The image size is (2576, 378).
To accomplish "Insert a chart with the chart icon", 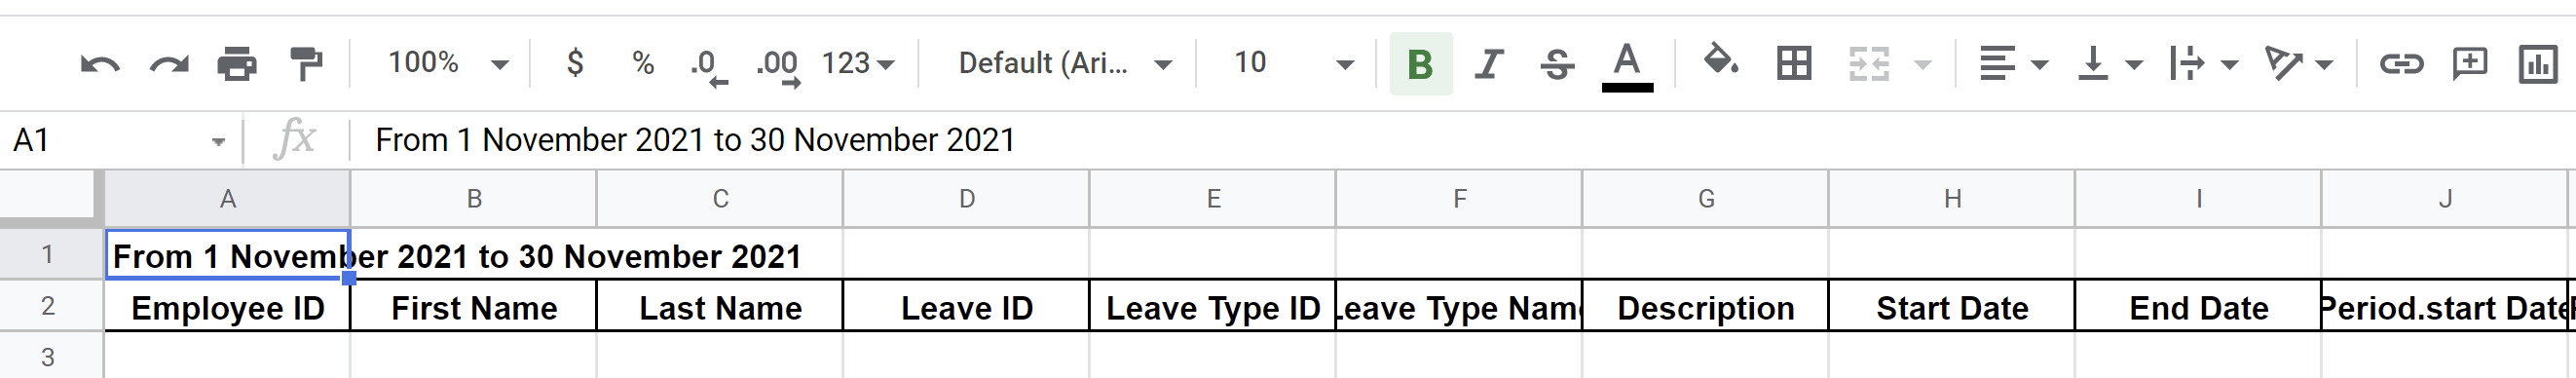I will [x=2538, y=64].
